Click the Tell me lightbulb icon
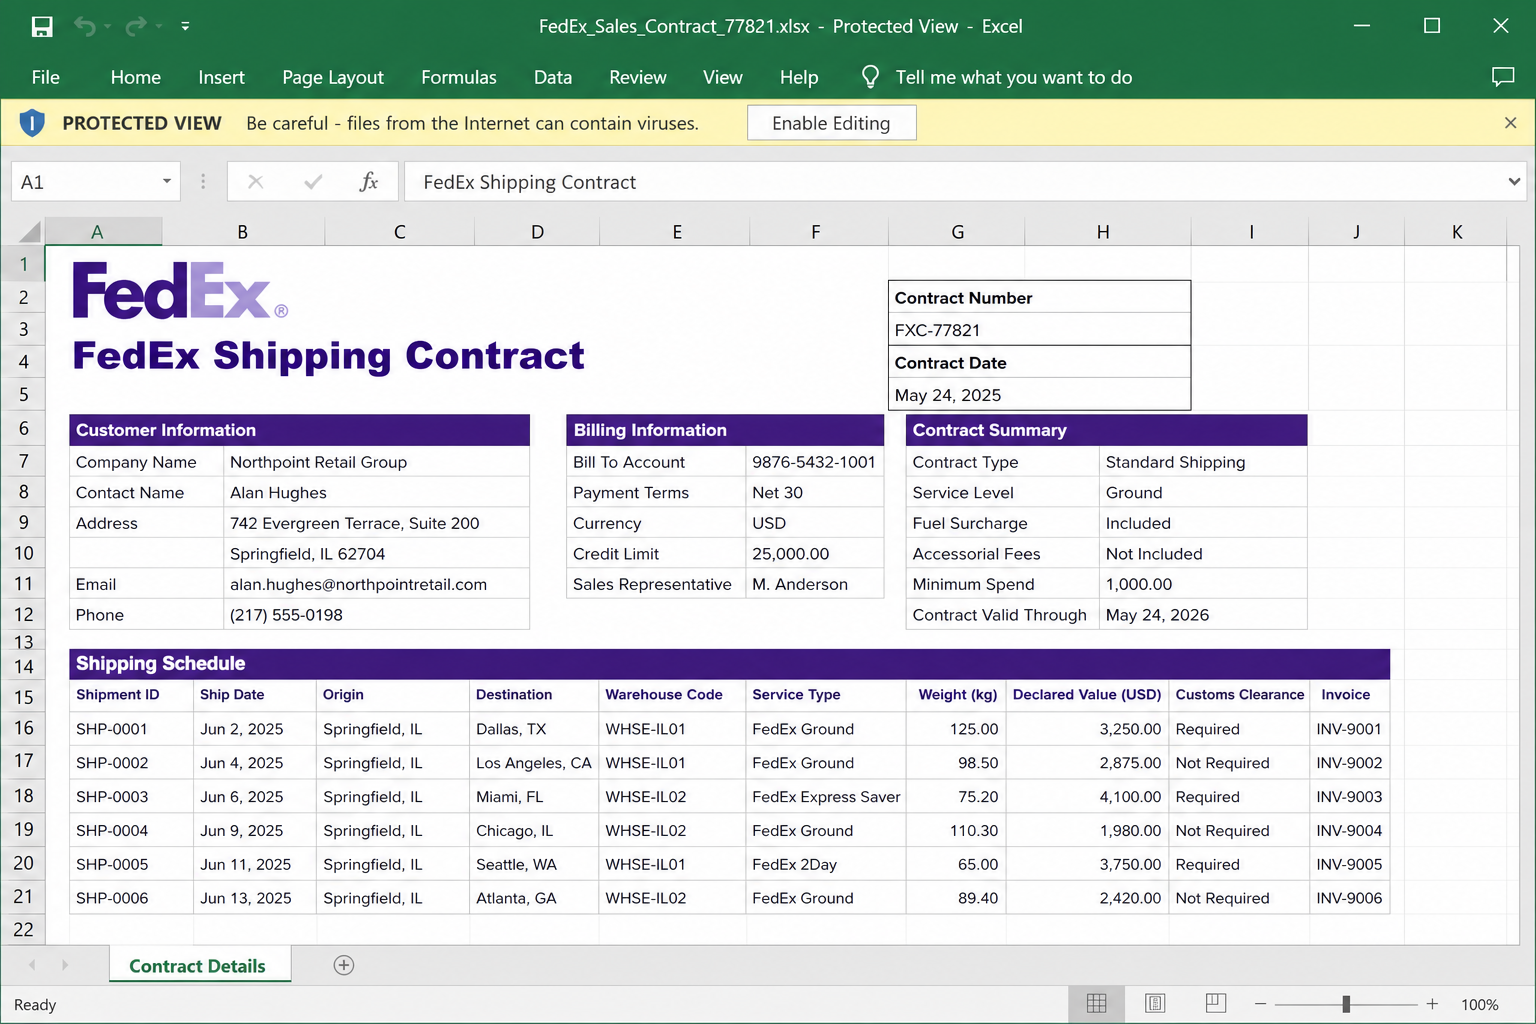1536x1024 pixels. (x=870, y=77)
